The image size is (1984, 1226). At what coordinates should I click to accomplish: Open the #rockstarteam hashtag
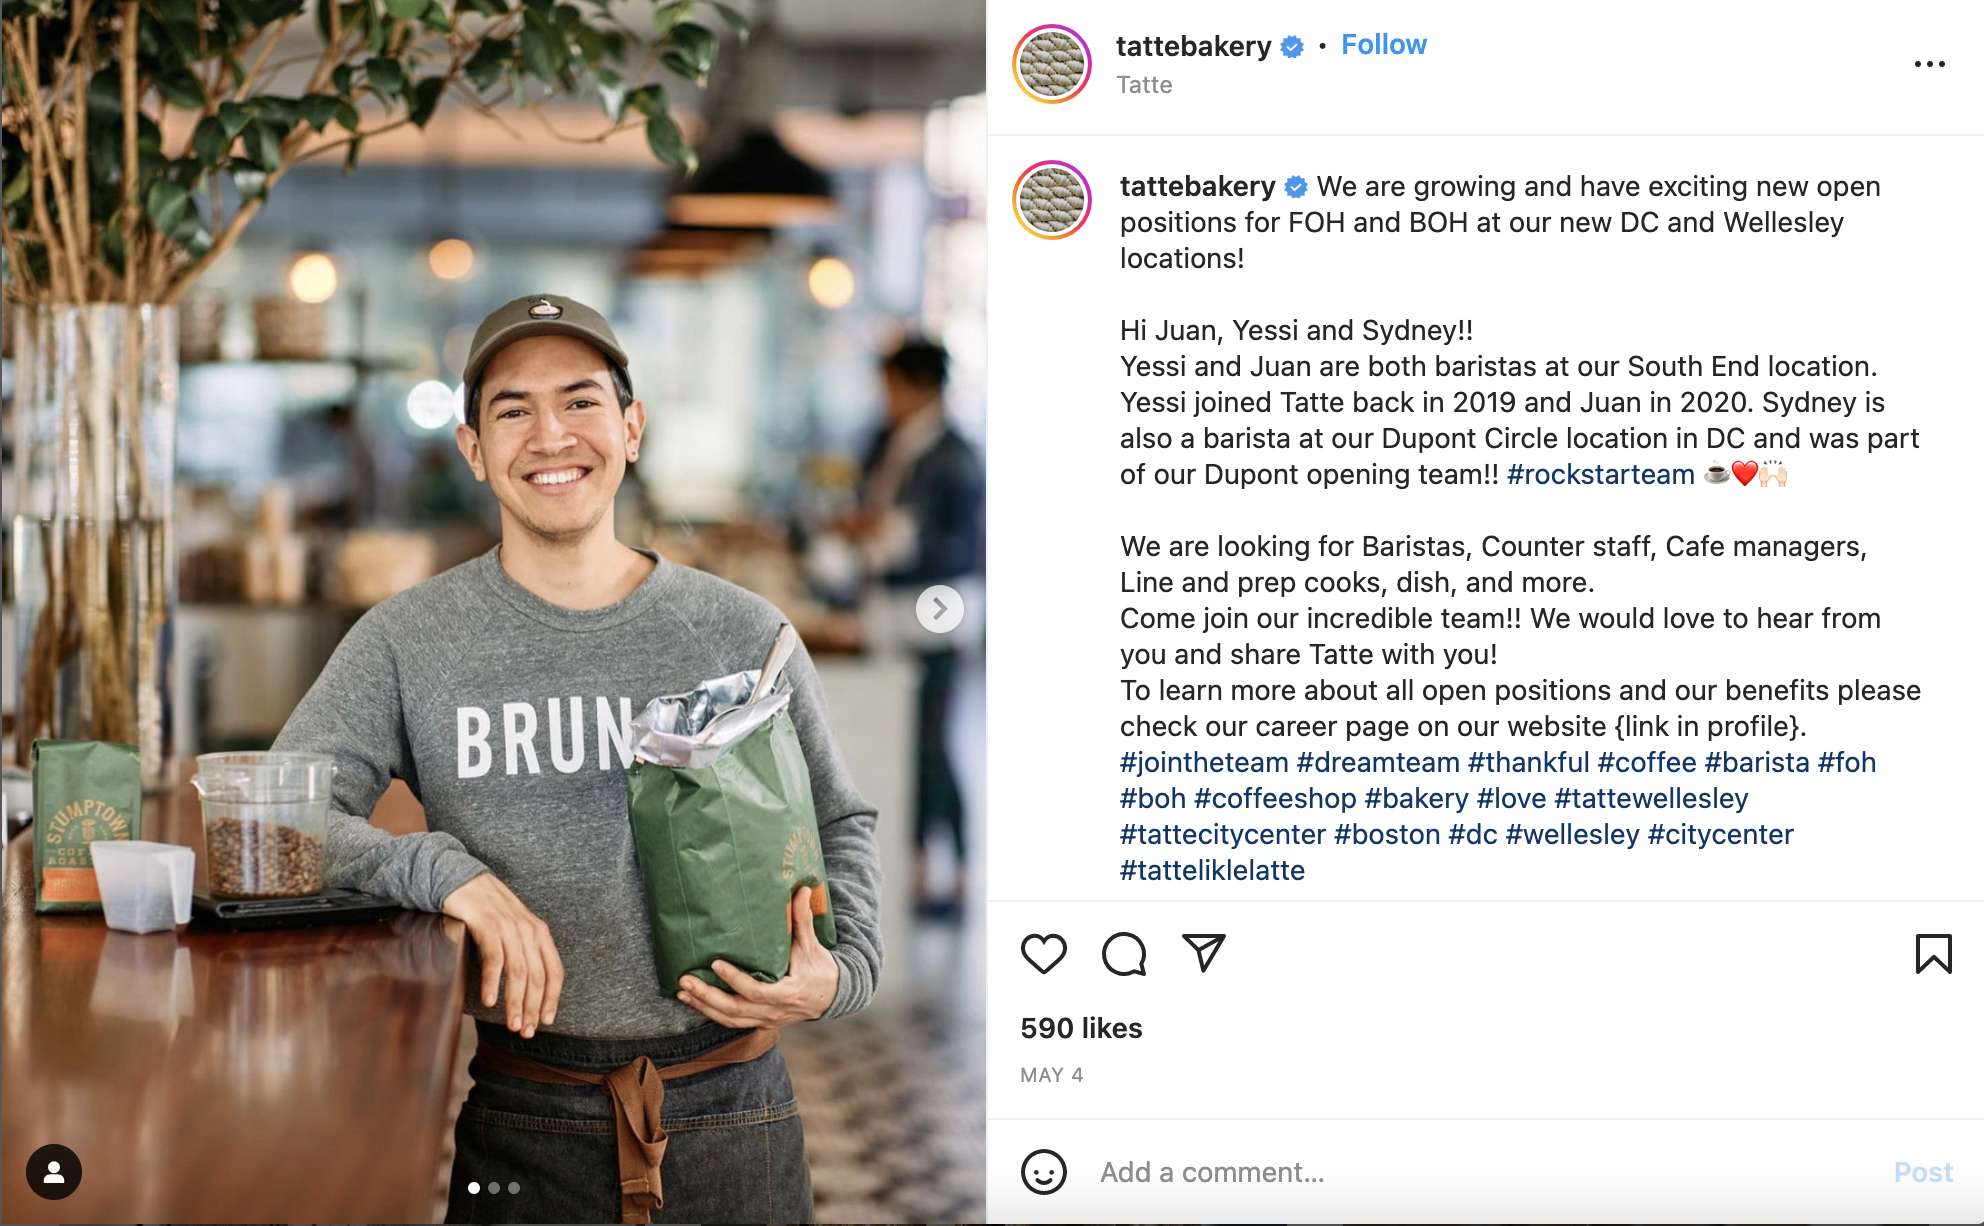1601,474
